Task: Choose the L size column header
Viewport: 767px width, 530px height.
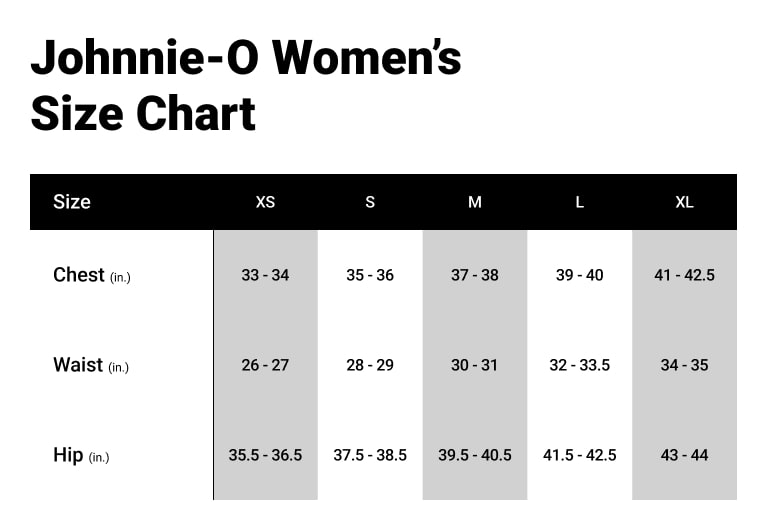Action: 580,202
